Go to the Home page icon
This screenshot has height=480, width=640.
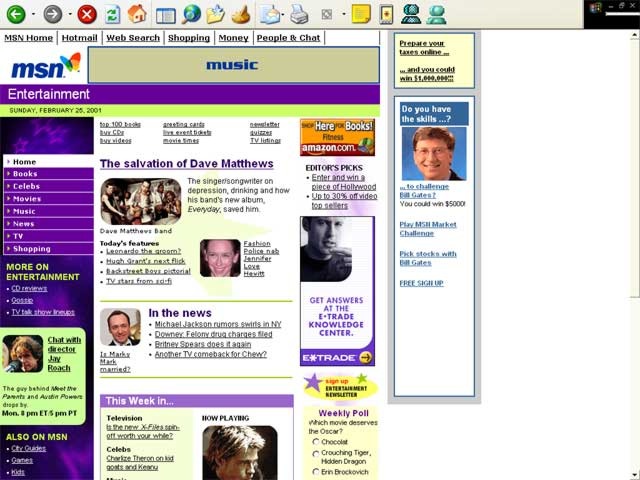pyautogui.click(x=137, y=13)
